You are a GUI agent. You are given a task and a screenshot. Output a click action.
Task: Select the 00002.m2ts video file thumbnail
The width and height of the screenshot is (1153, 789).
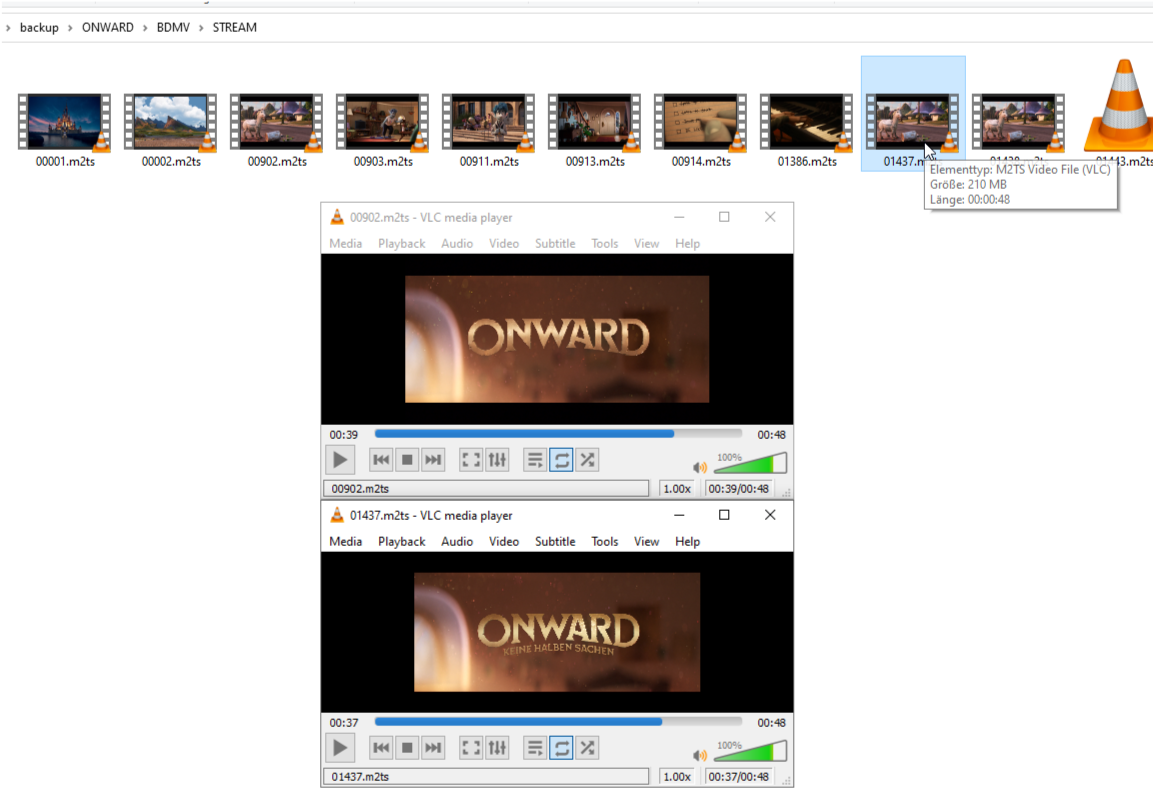pos(171,122)
